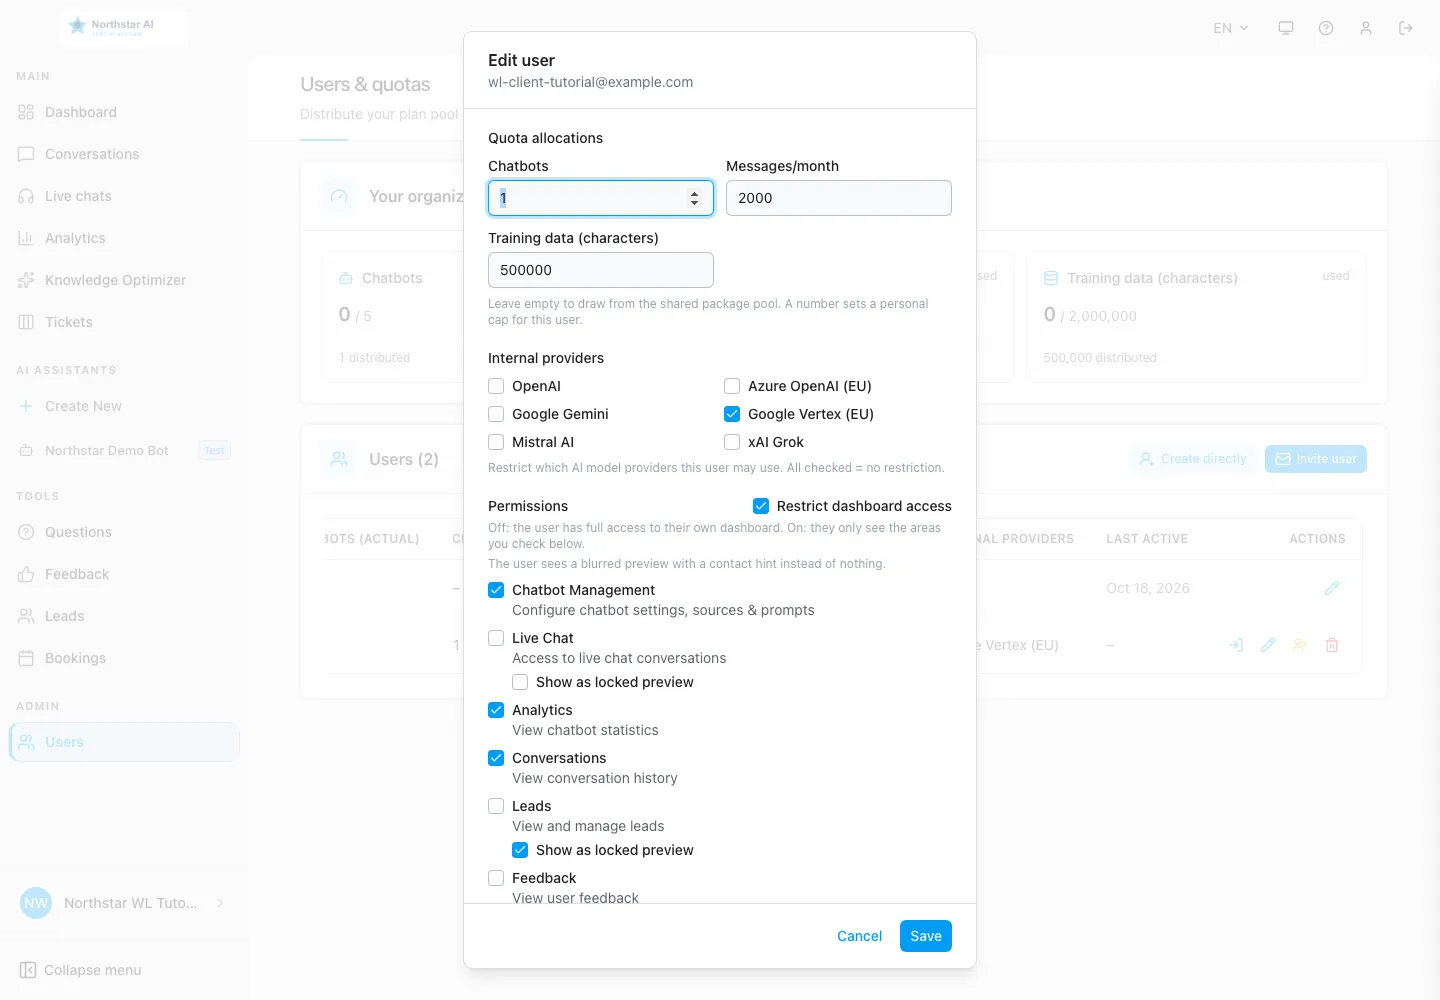Check the Mistral AI provider checkbox
Screen dimensions: 1440x1000
coord(496,442)
